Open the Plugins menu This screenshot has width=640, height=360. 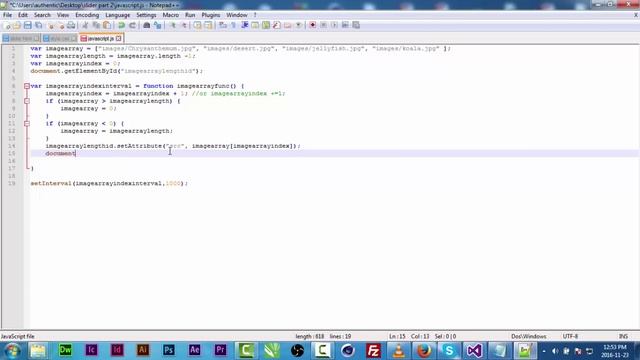(x=211, y=15)
